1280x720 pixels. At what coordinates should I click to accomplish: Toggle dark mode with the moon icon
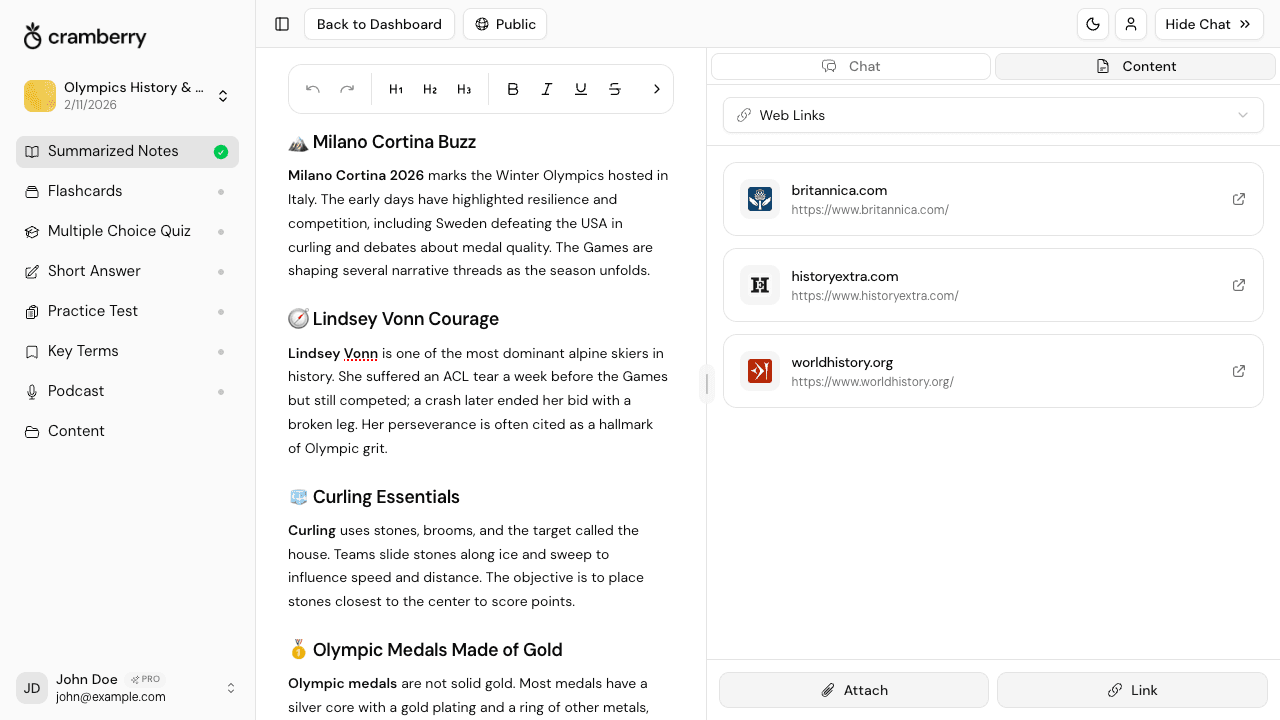[1092, 24]
